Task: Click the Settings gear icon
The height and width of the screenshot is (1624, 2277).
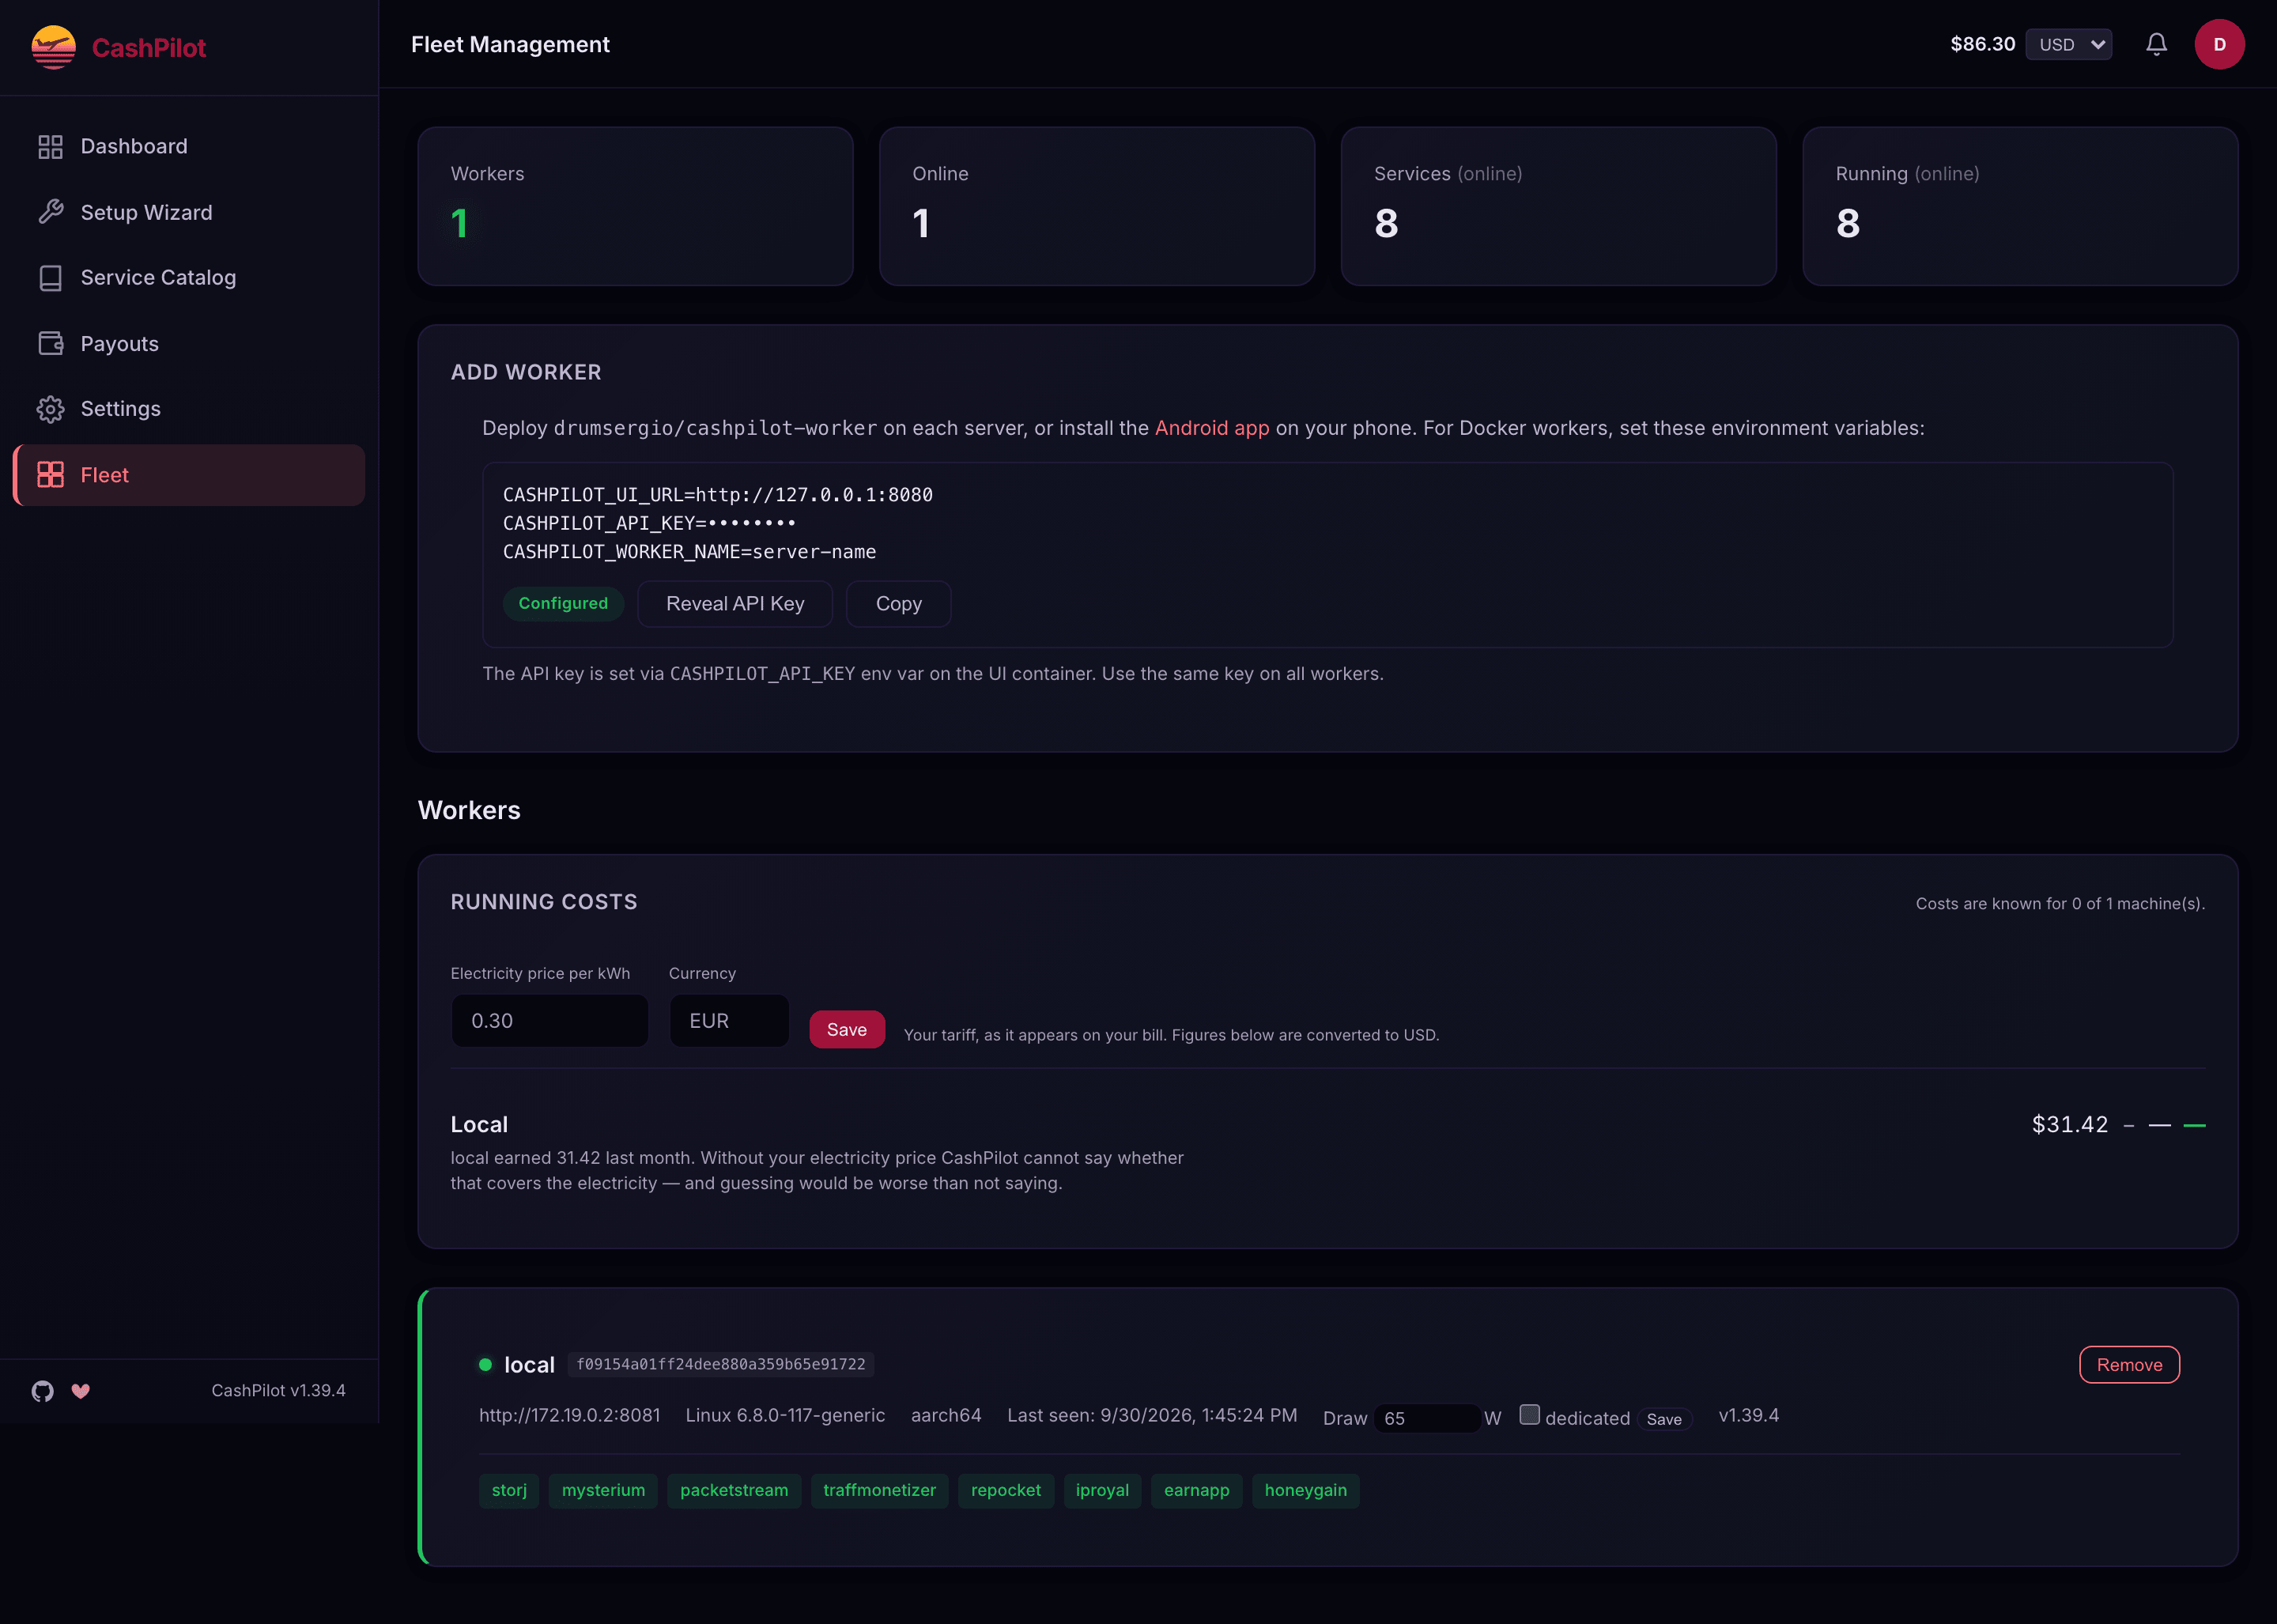Action: click(50, 409)
